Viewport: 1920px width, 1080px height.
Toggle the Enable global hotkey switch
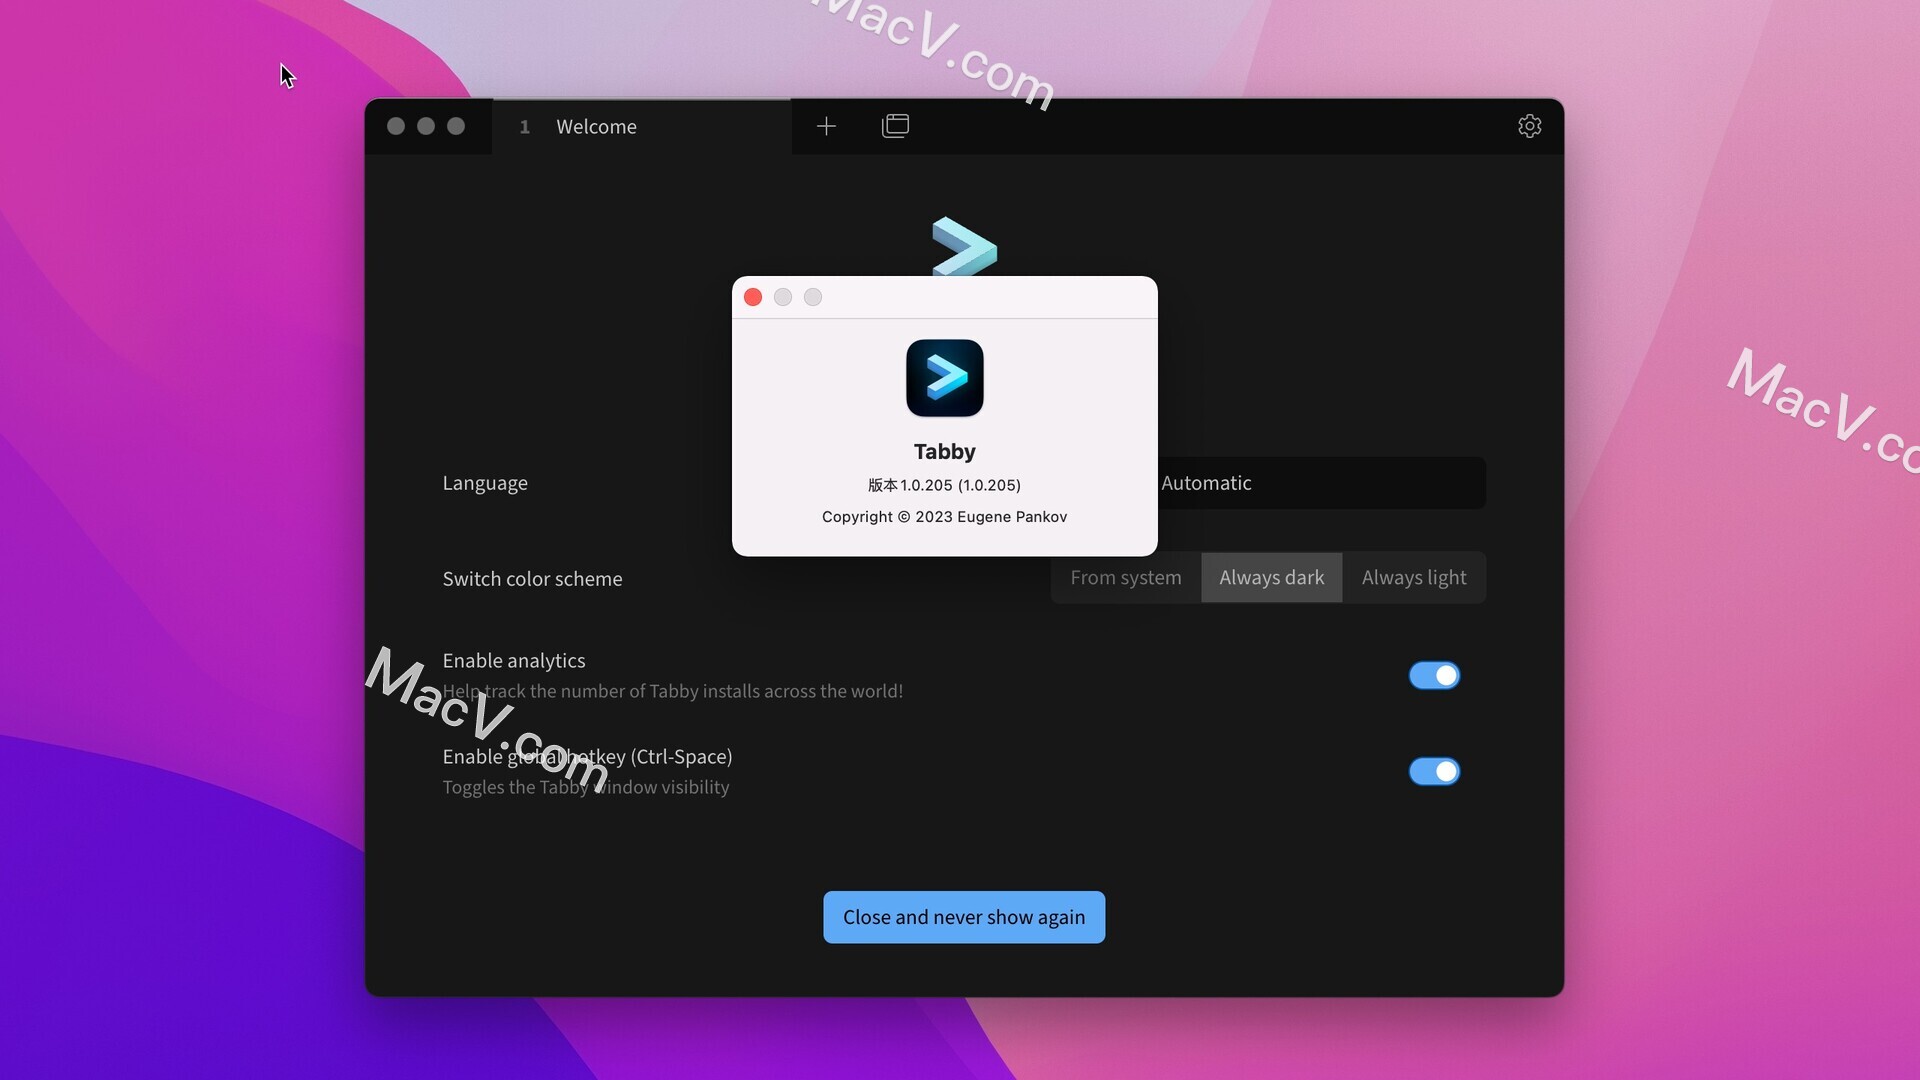point(1434,772)
